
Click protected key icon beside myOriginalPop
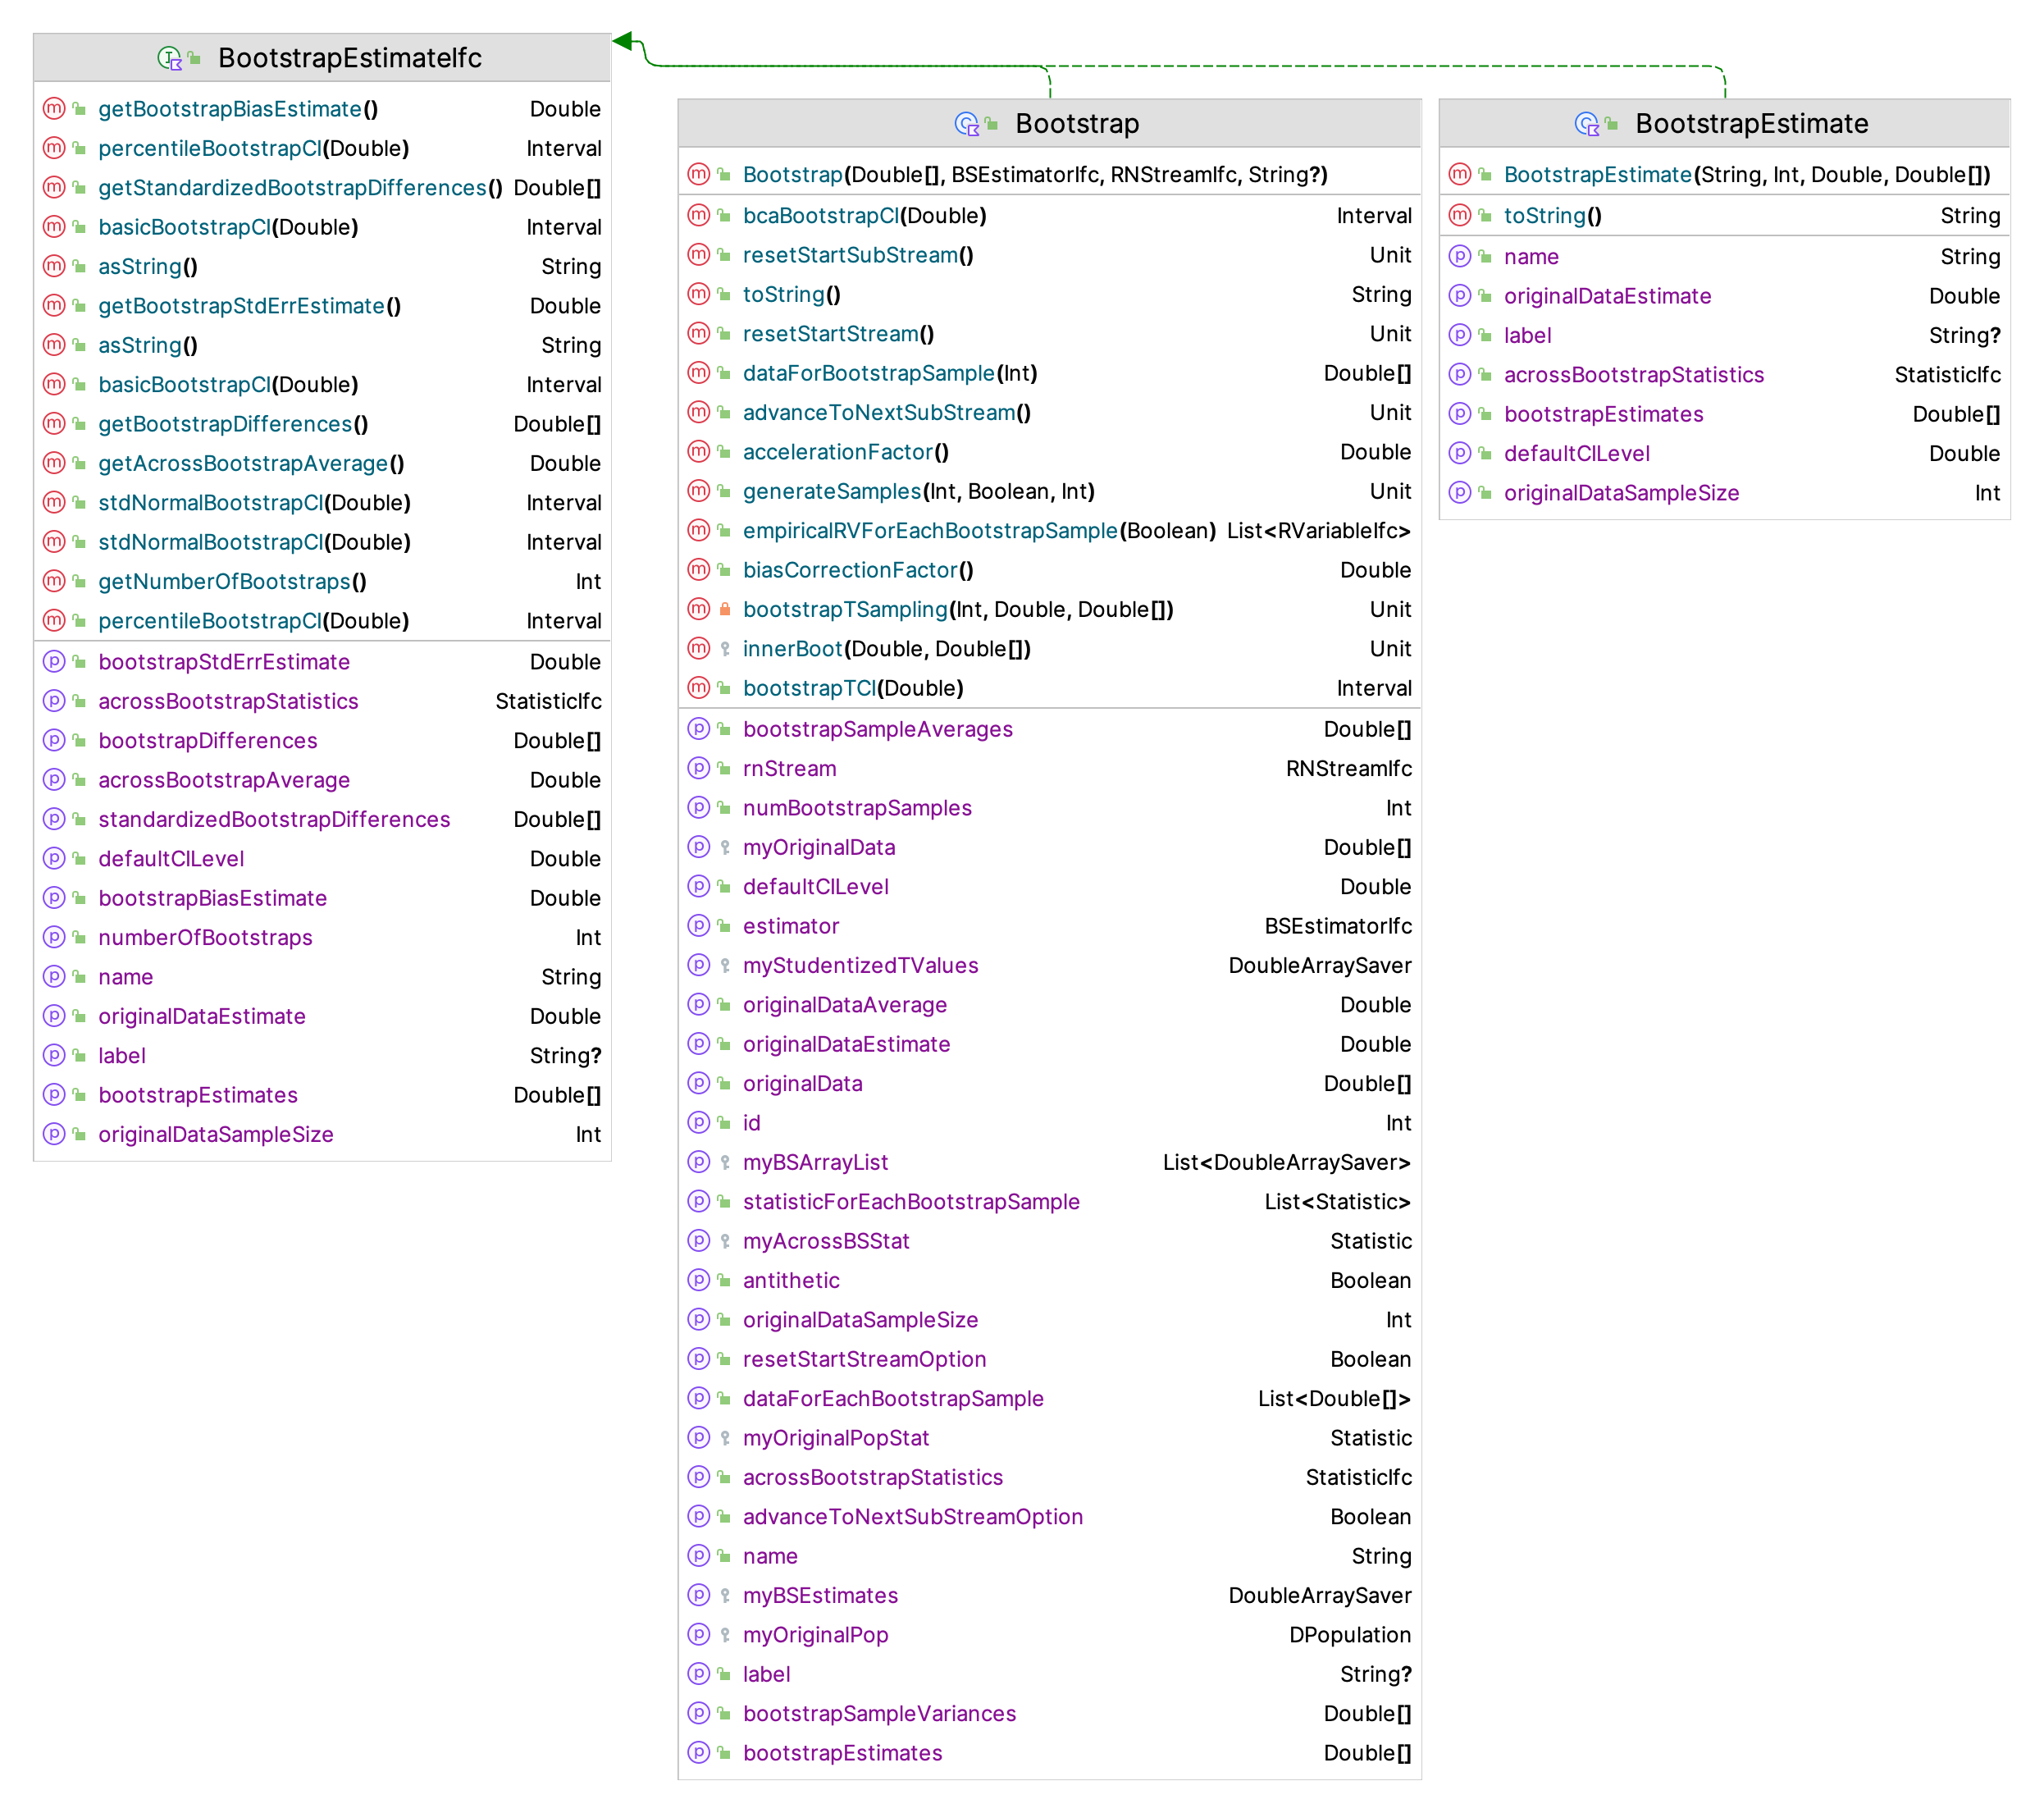pyautogui.click(x=725, y=1635)
